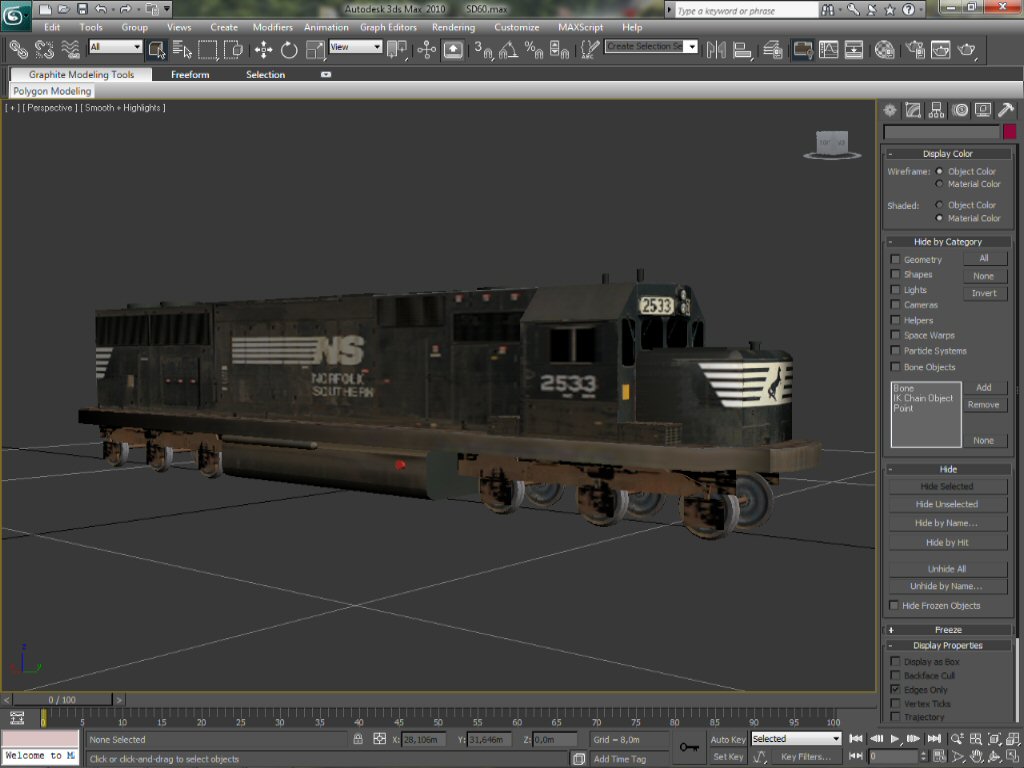1024x768 pixels.
Task: Select the Move tool in main toolbar
Action: tap(263, 50)
